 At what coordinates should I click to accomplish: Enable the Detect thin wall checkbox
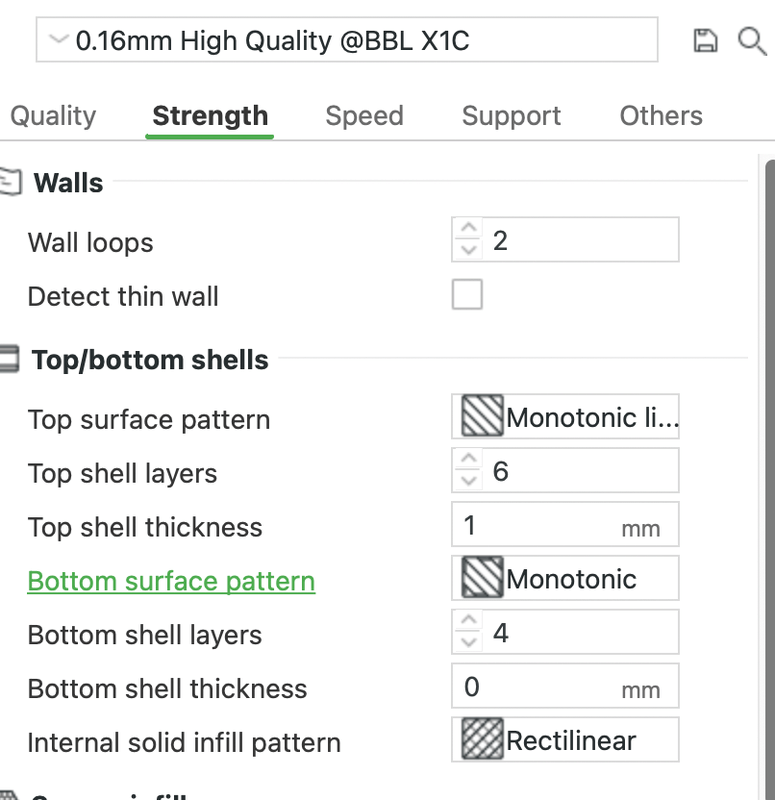click(467, 295)
